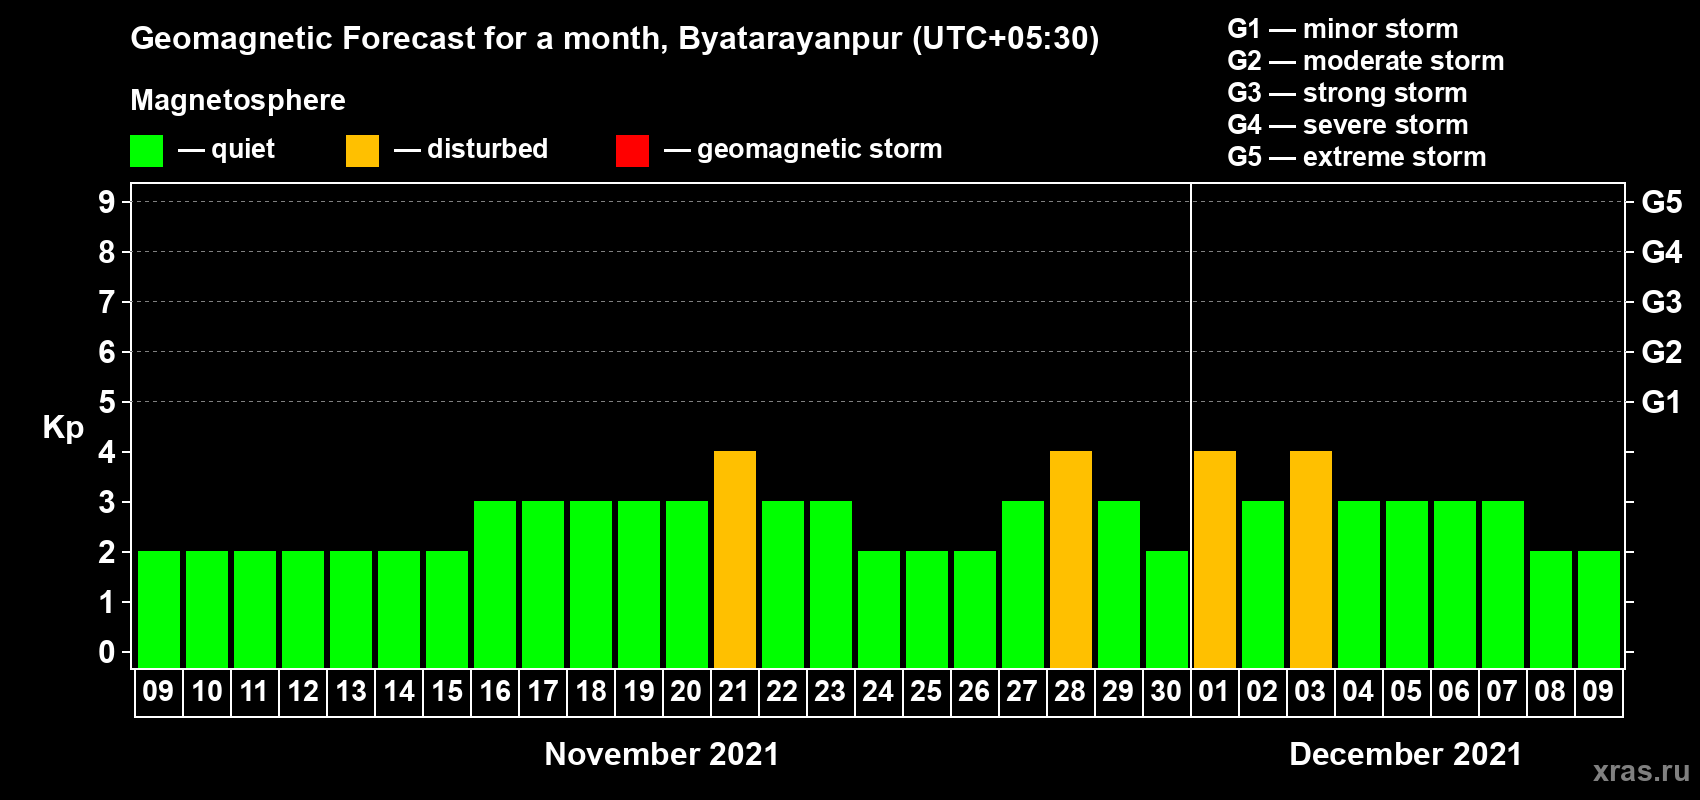Viewport: 1700px width, 800px height.
Task: Click the red geomagnetic storm legend swatch
Action: click(x=632, y=151)
